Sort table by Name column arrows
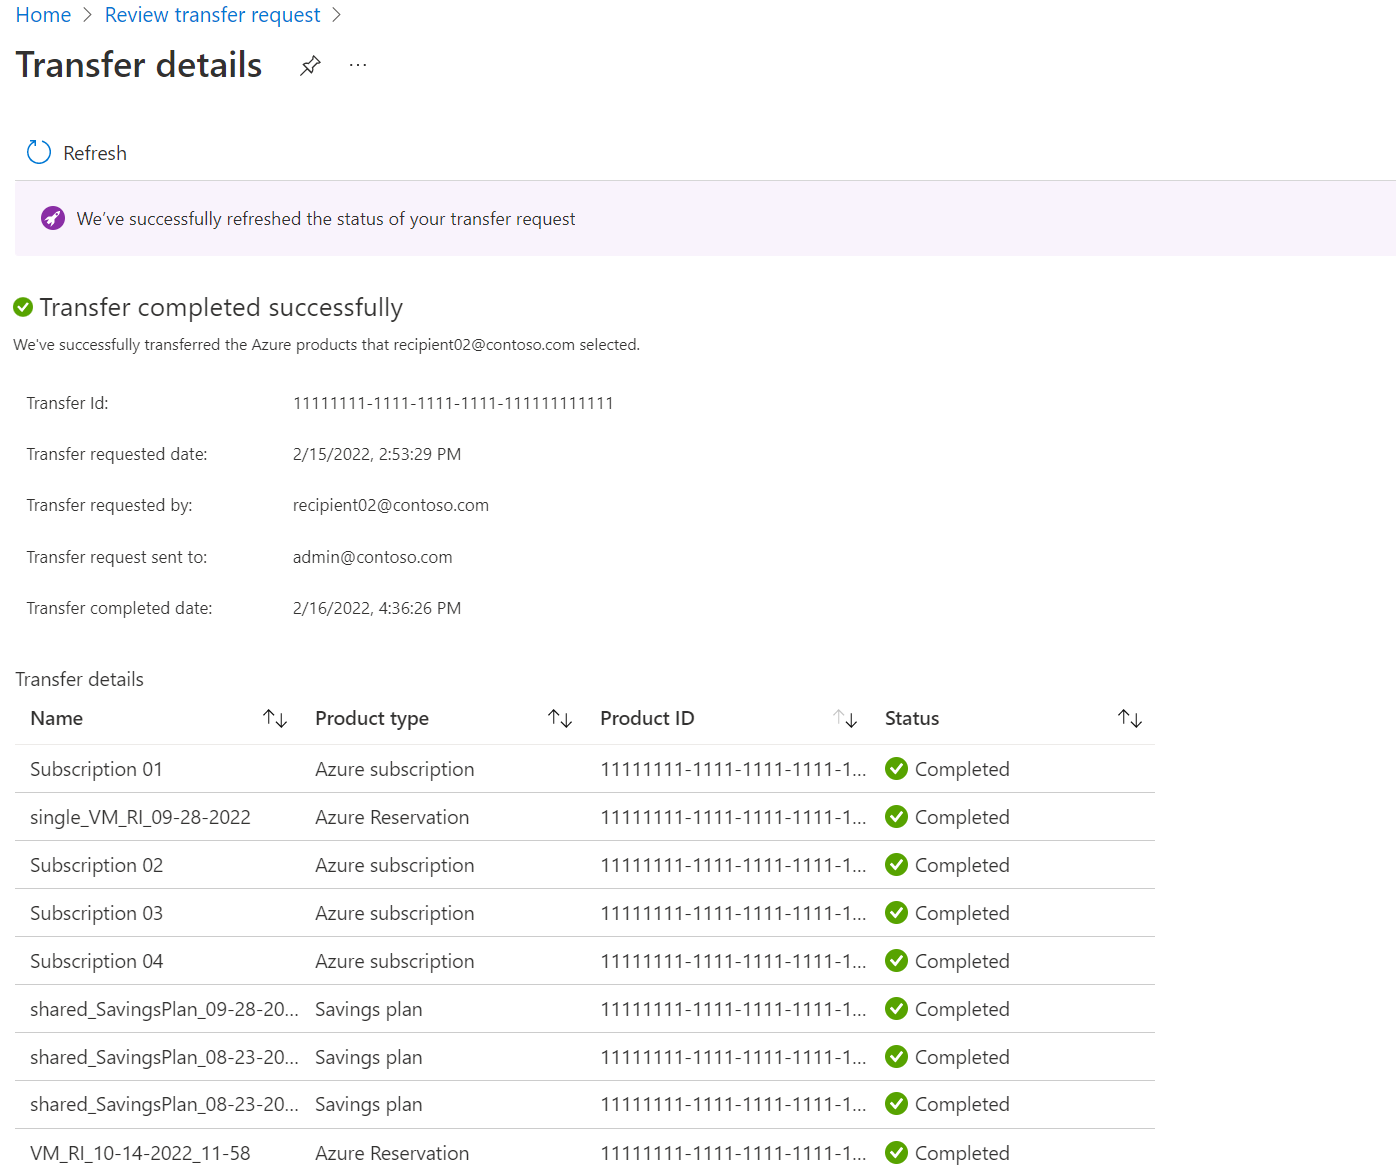 [x=275, y=718]
